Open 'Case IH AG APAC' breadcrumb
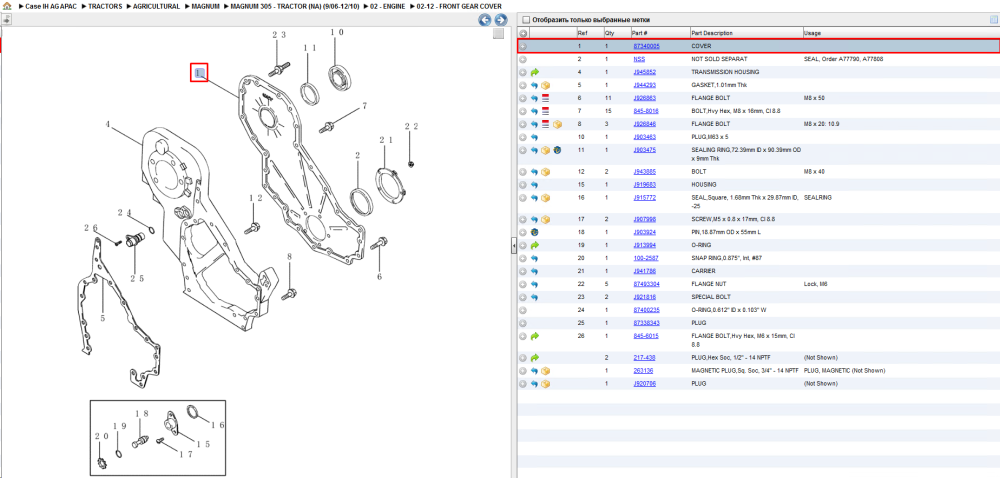This screenshot has width=1000, height=478. coord(50,6)
